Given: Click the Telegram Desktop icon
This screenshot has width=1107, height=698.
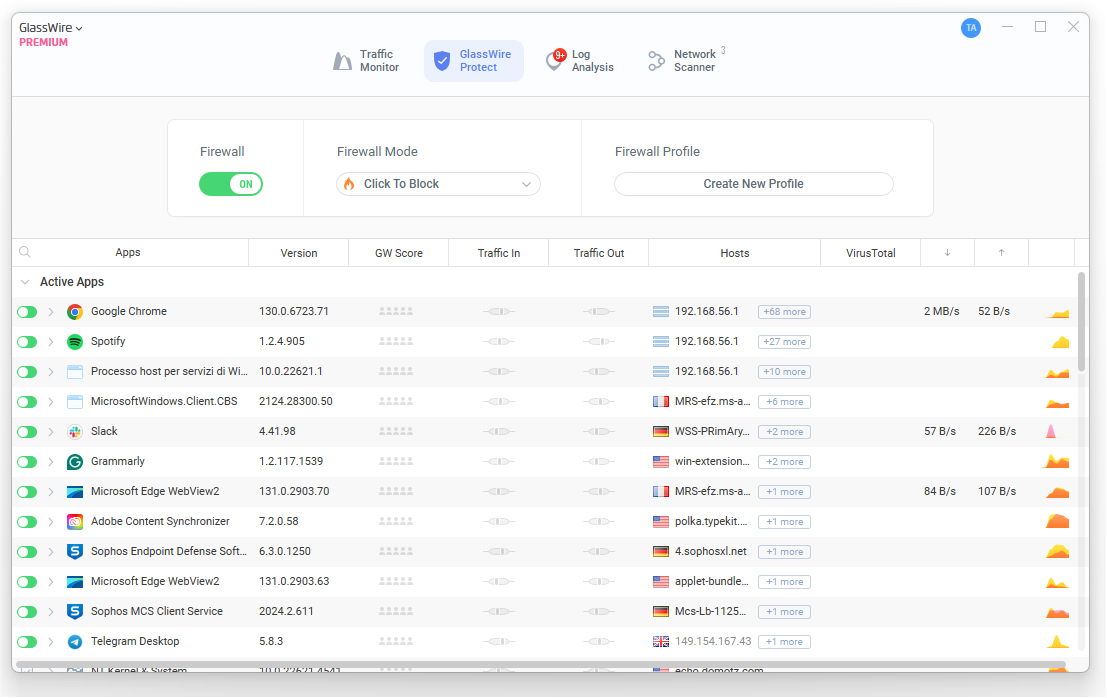Looking at the screenshot, I should pos(75,642).
